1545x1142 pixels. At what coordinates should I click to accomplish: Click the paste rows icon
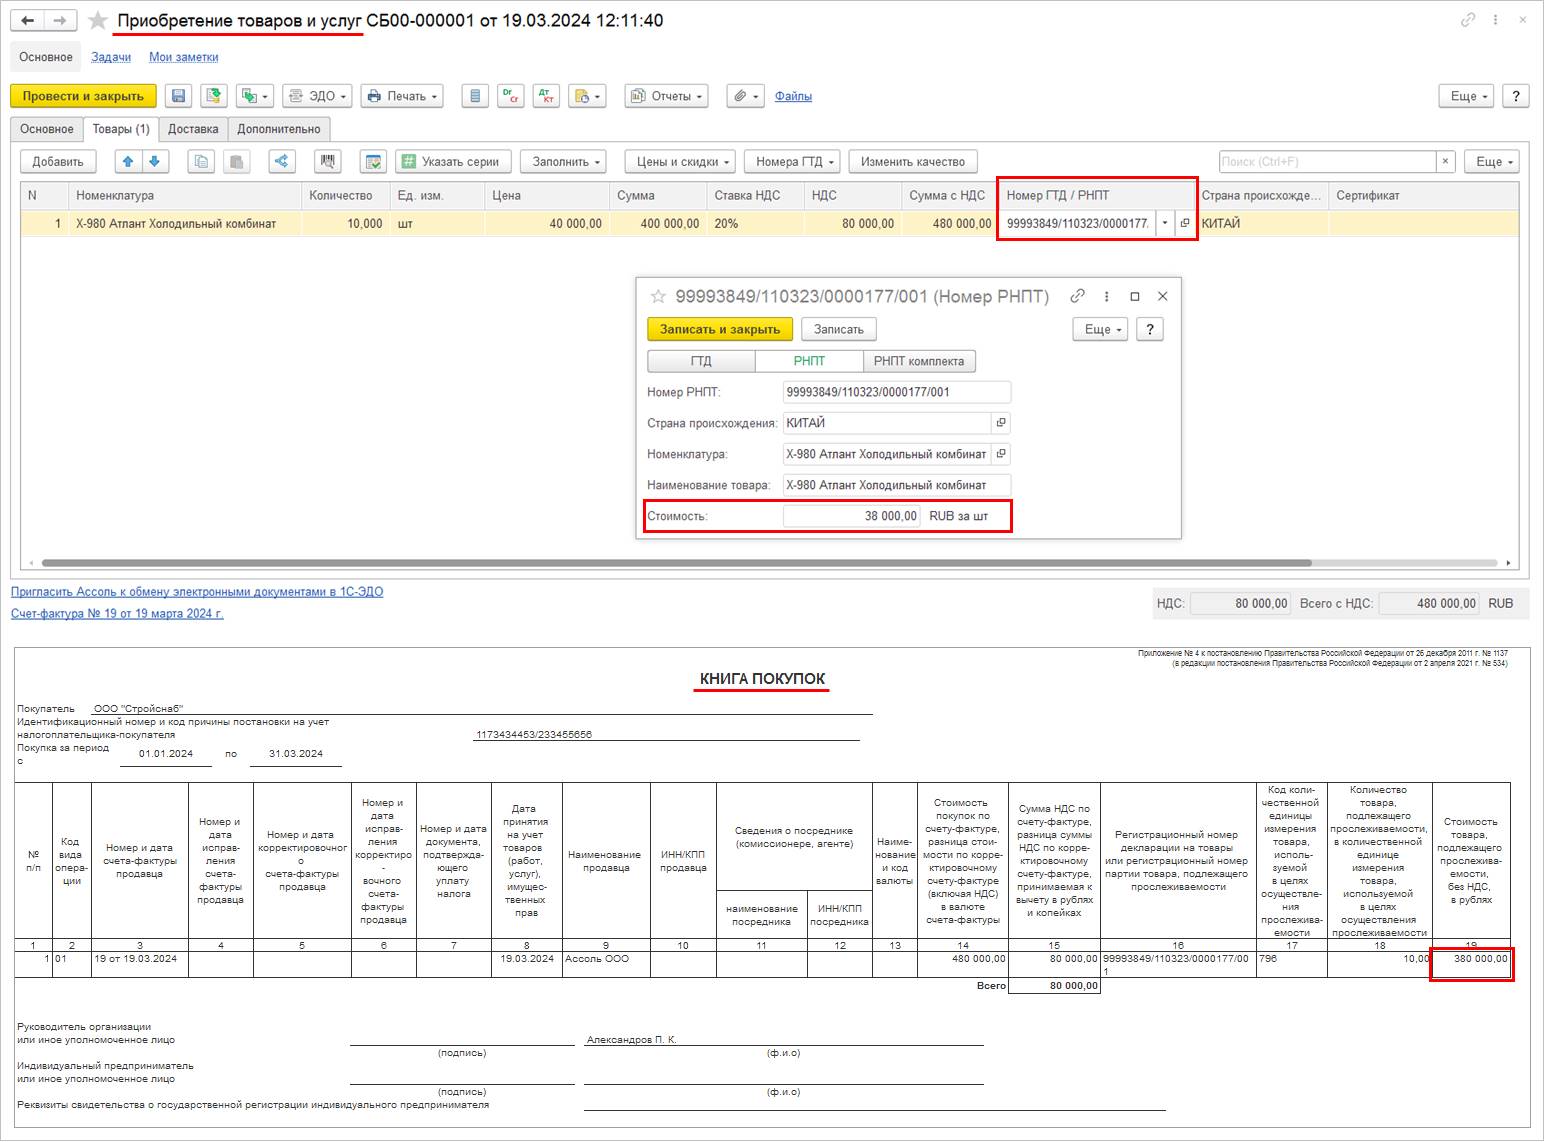(236, 162)
